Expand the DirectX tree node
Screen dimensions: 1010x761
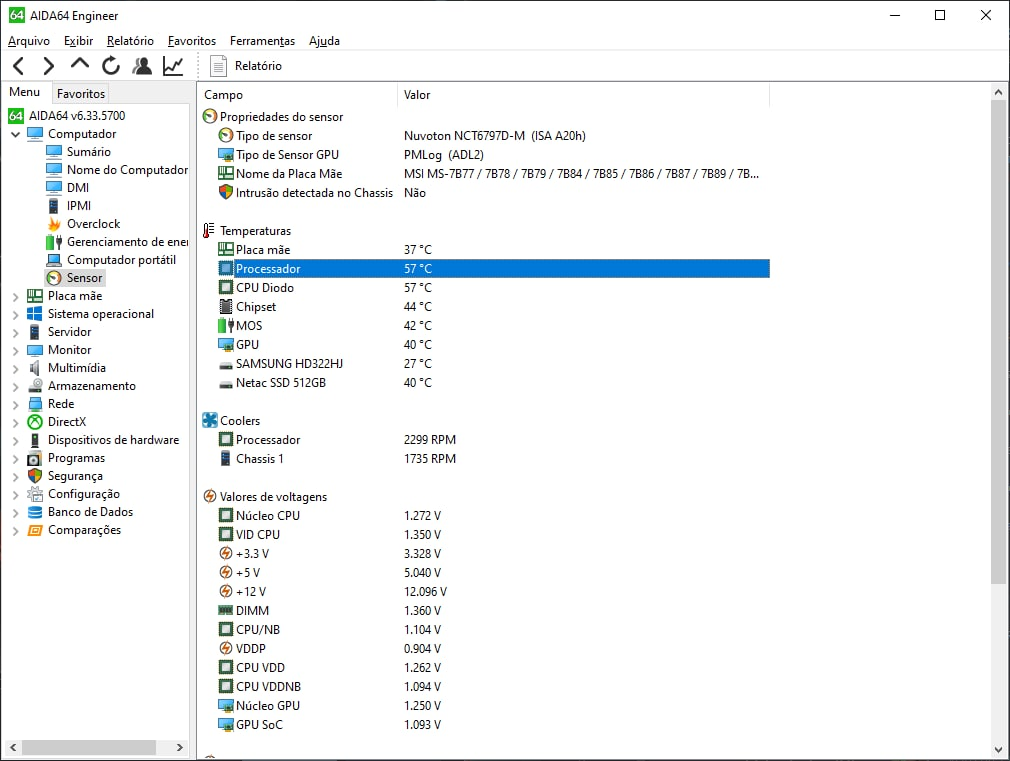(x=15, y=423)
